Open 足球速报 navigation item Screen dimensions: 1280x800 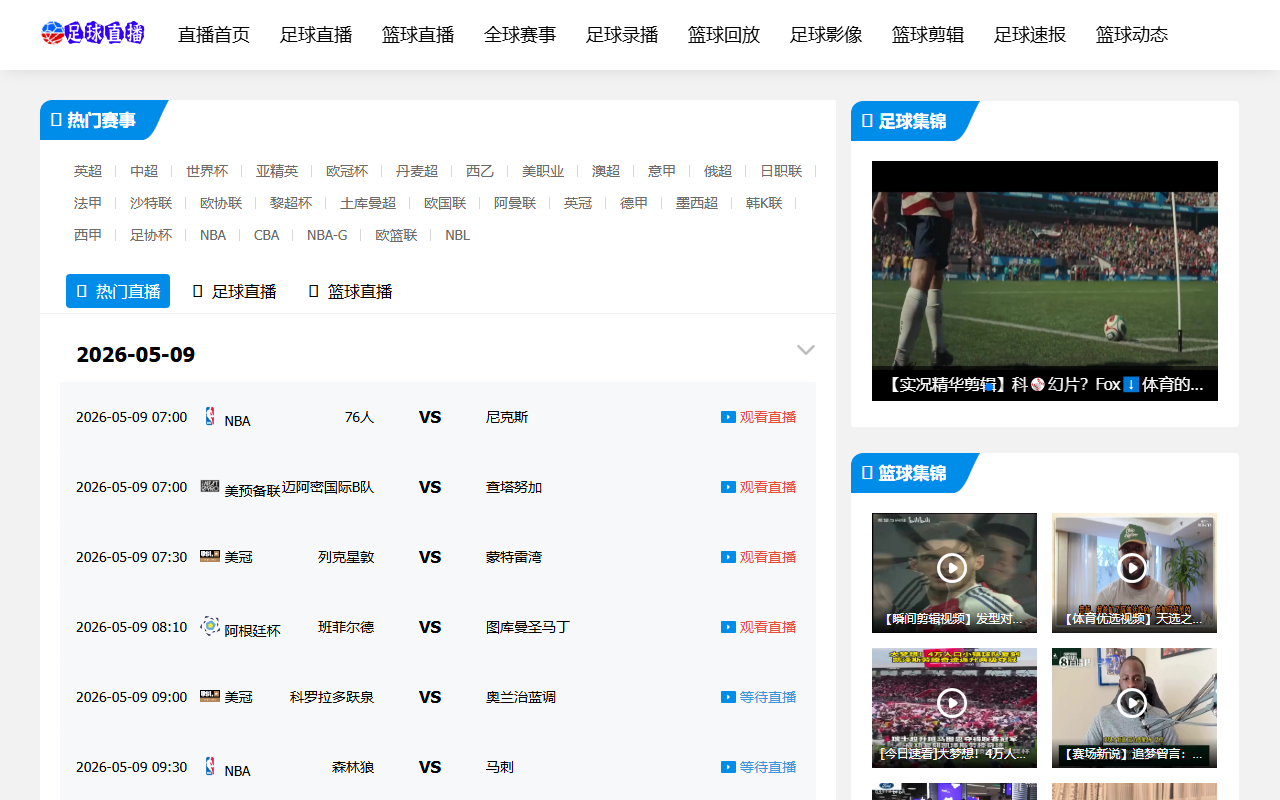[1030, 35]
